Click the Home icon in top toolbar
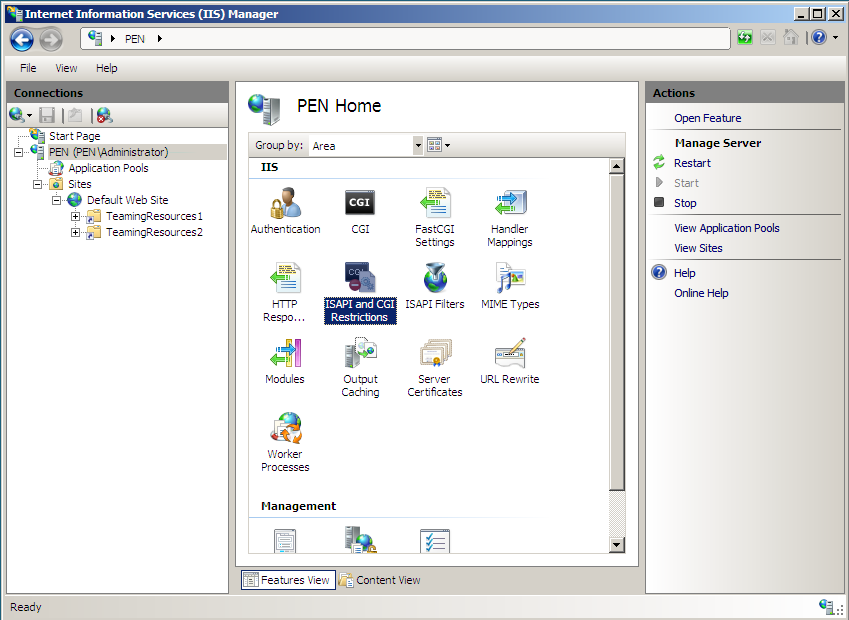The width and height of the screenshot is (849, 620). pyautogui.click(x=791, y=37)
